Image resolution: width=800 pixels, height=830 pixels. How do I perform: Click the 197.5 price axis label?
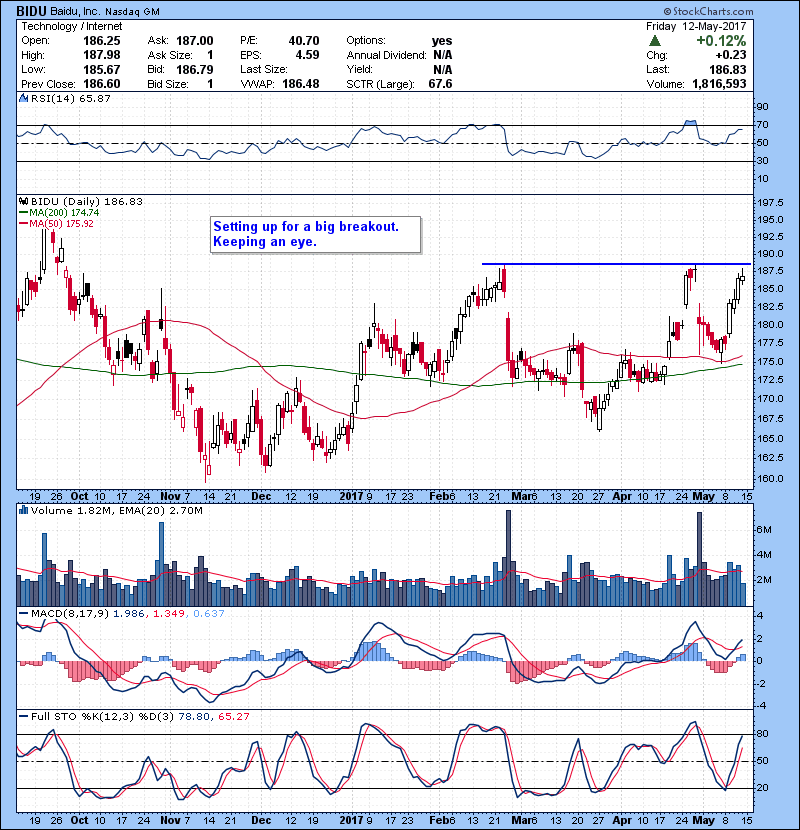pyautogui.click(x=770, y=203)
